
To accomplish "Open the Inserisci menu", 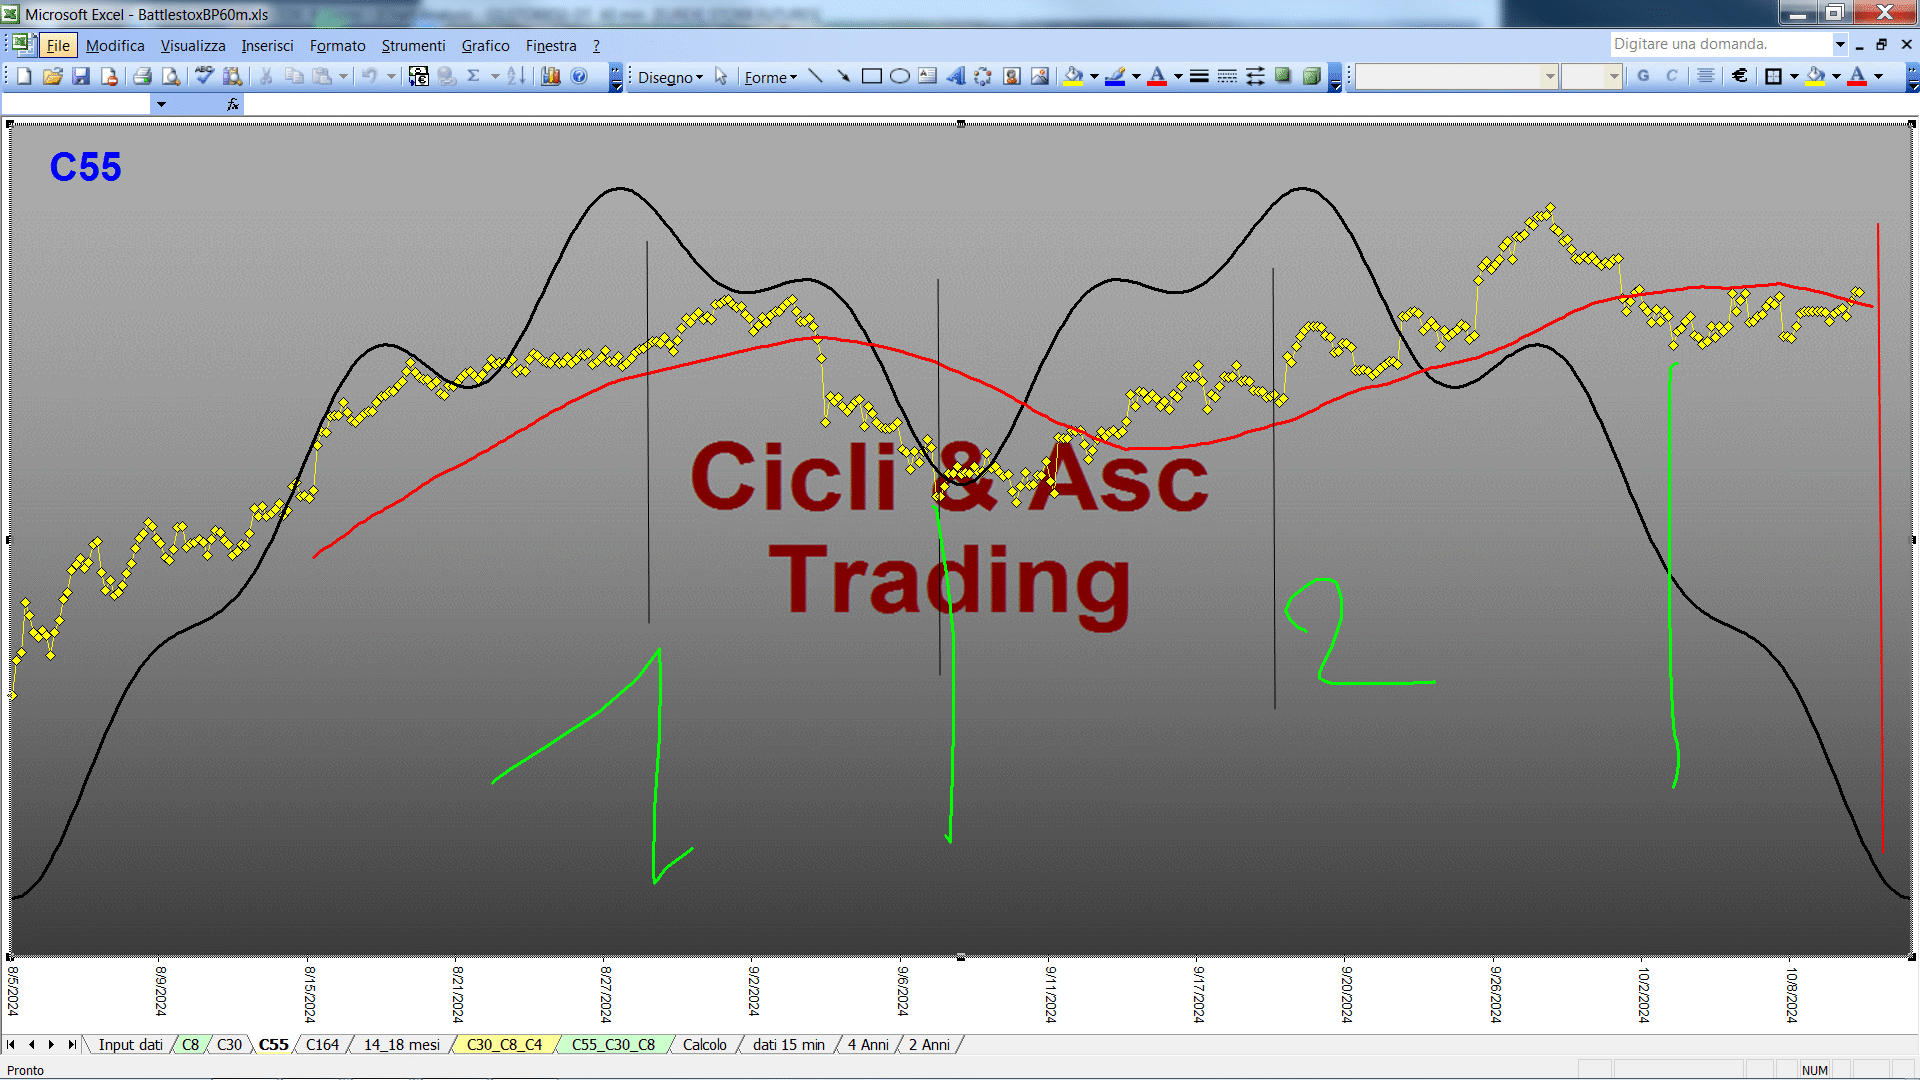I will 267,46.
